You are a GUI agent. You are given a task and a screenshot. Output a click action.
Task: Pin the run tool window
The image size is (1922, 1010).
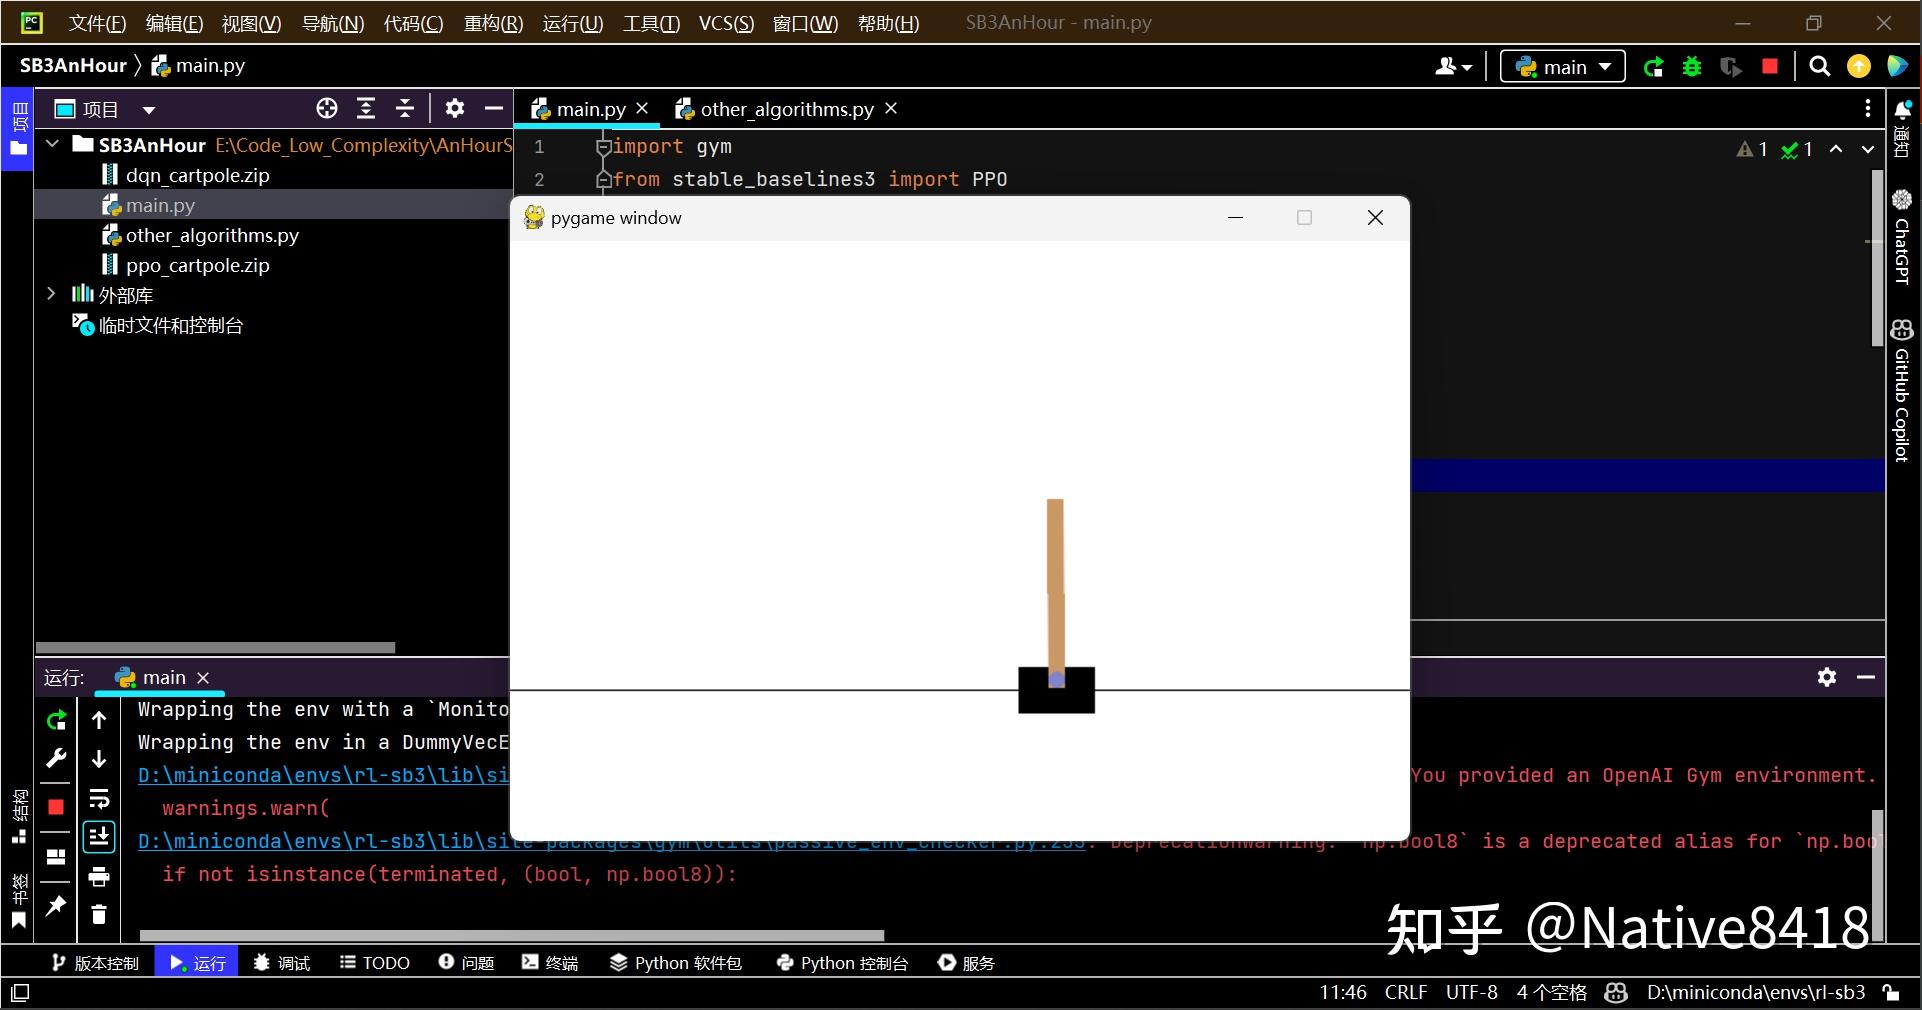(56, 906)
